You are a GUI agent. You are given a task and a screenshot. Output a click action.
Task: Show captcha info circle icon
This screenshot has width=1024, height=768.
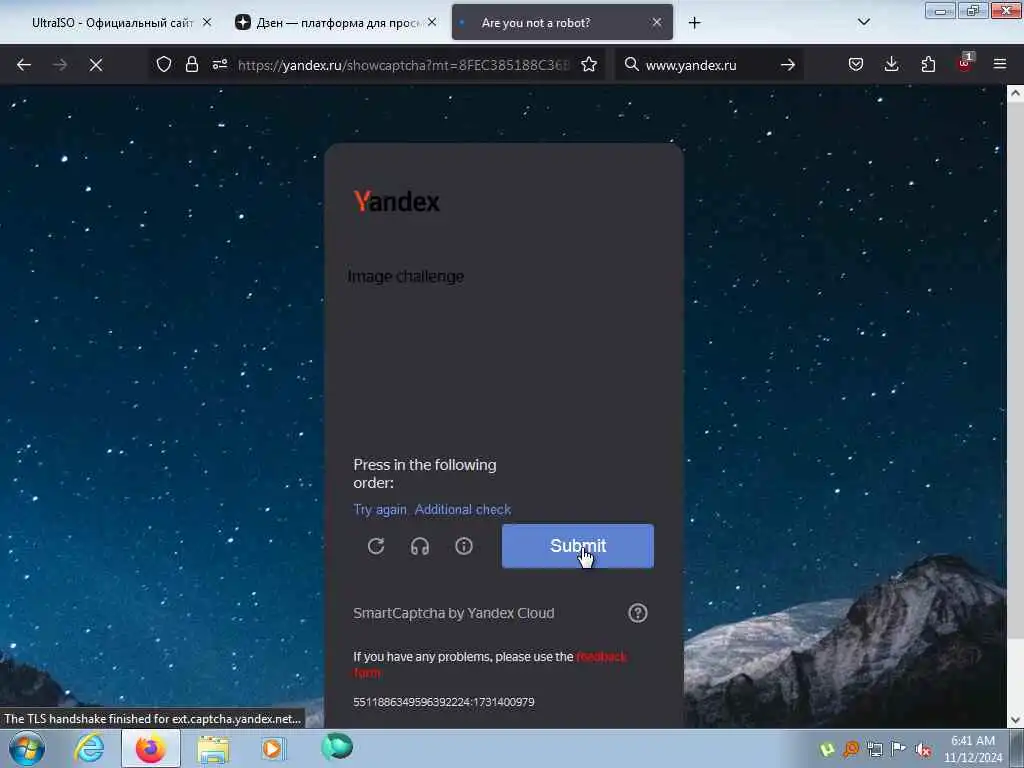(464, 546)
